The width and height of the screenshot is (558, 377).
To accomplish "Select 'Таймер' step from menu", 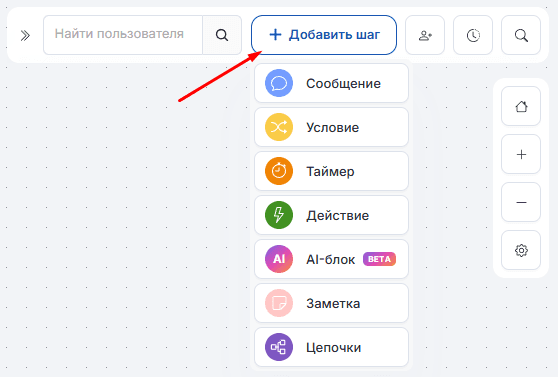I will point(331,171).
